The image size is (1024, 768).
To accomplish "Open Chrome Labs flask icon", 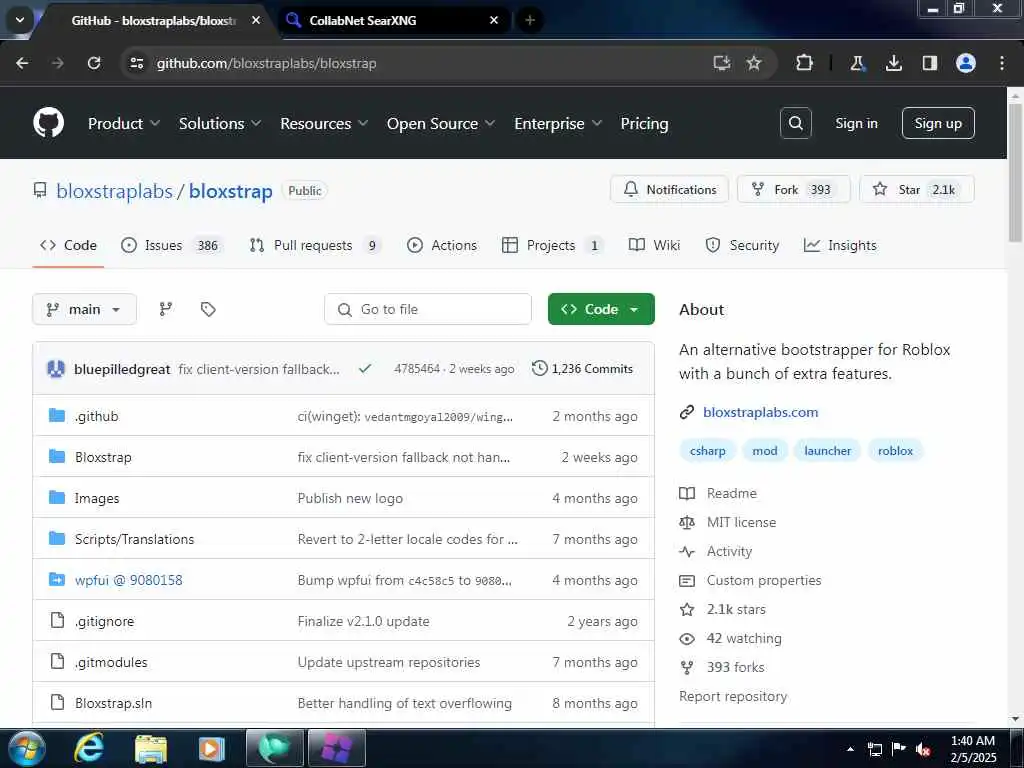I will [857, 63].
